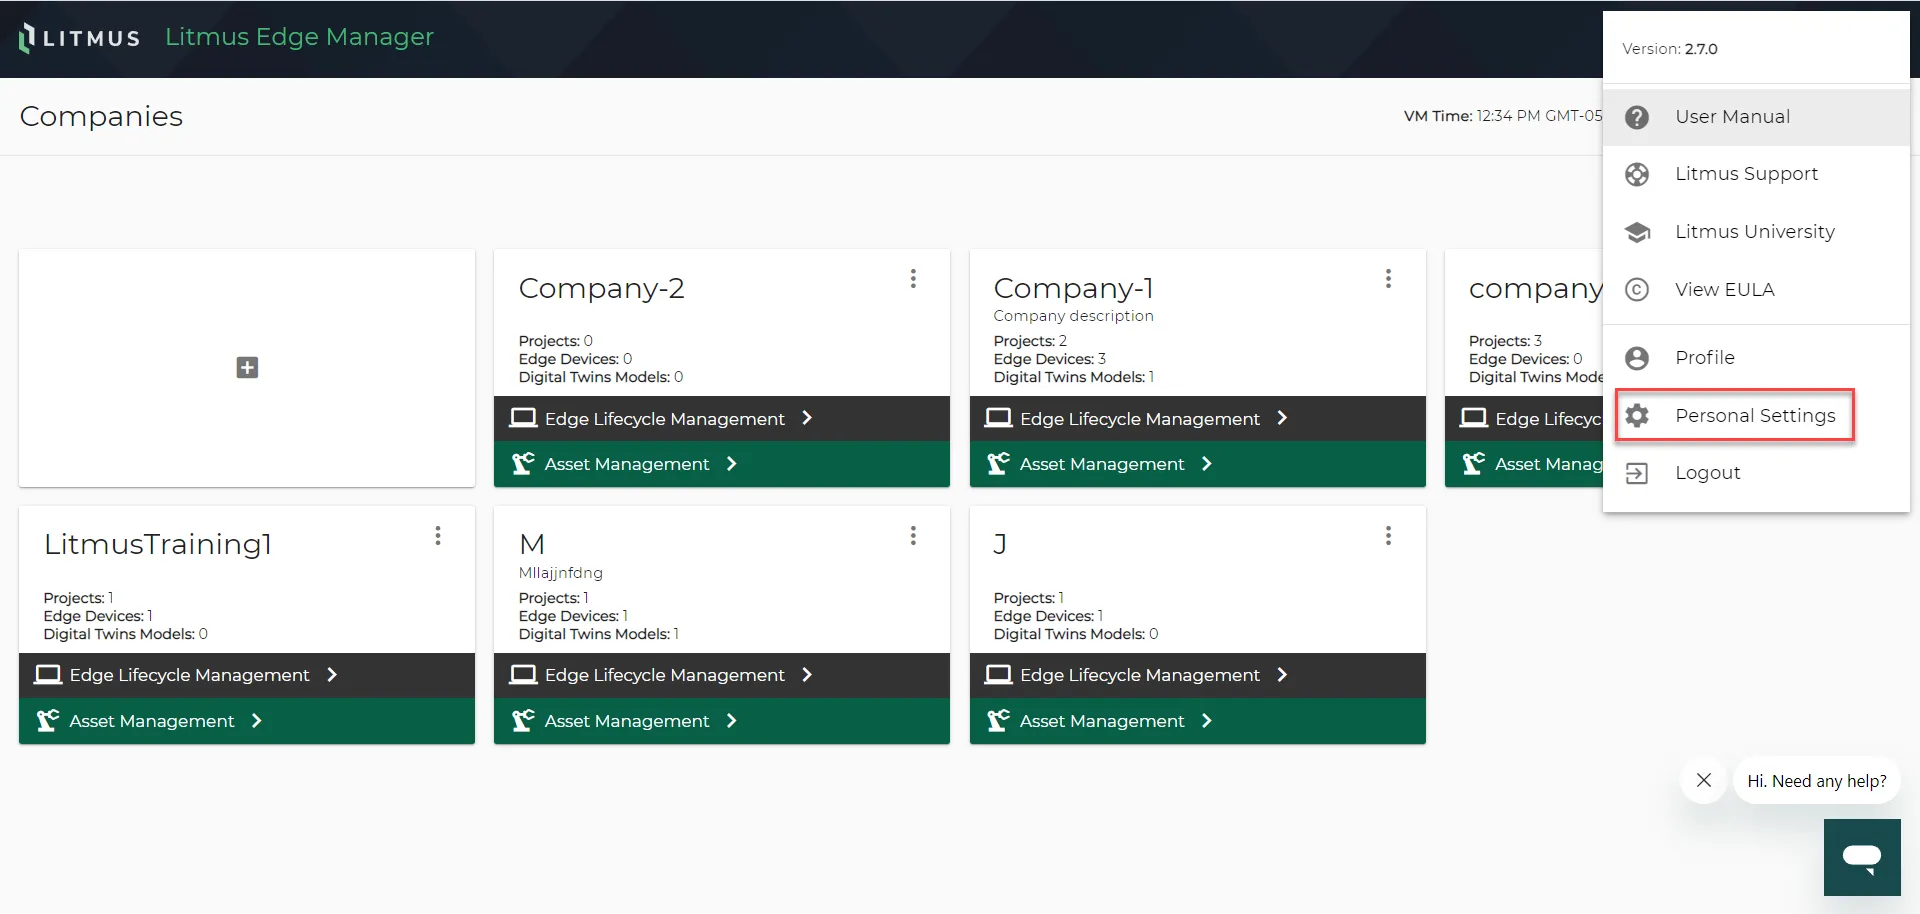Open Edge Lifecycle Management for company J
Viewport: 1920px width, 914px height.
point(1198,675)
